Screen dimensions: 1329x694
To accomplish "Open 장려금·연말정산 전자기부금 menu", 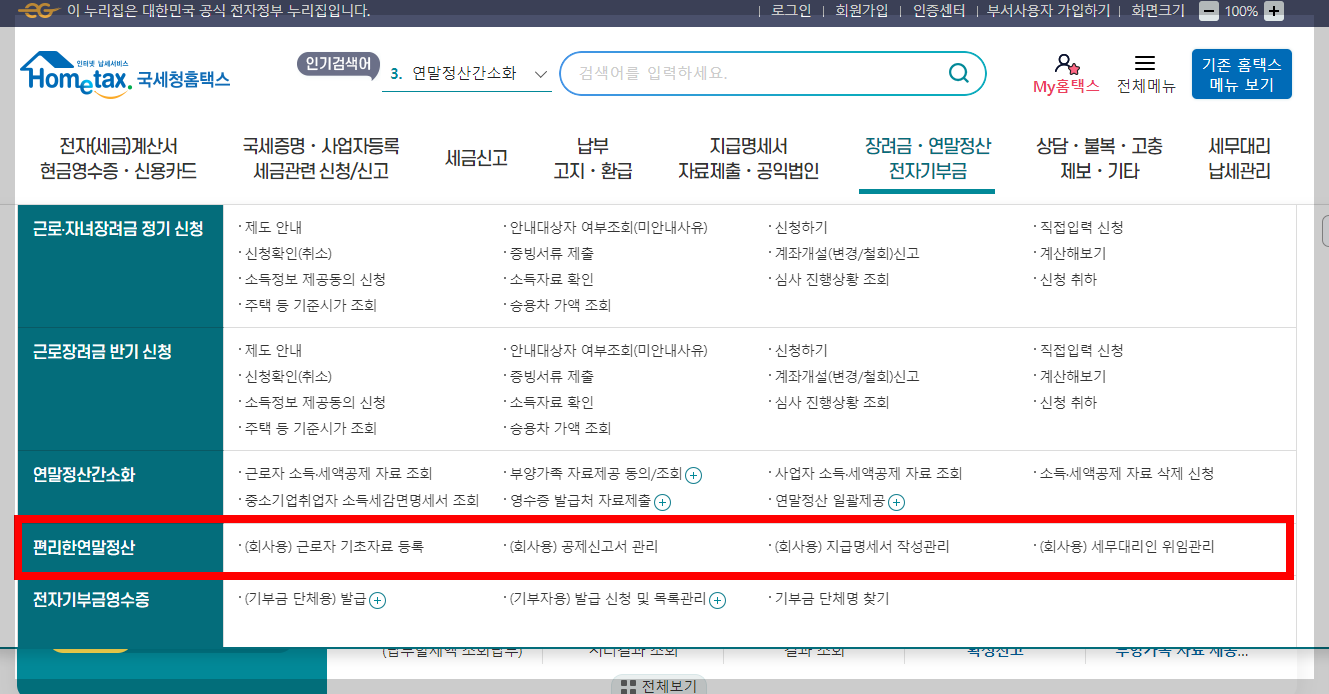I will [x=927, y=158].
